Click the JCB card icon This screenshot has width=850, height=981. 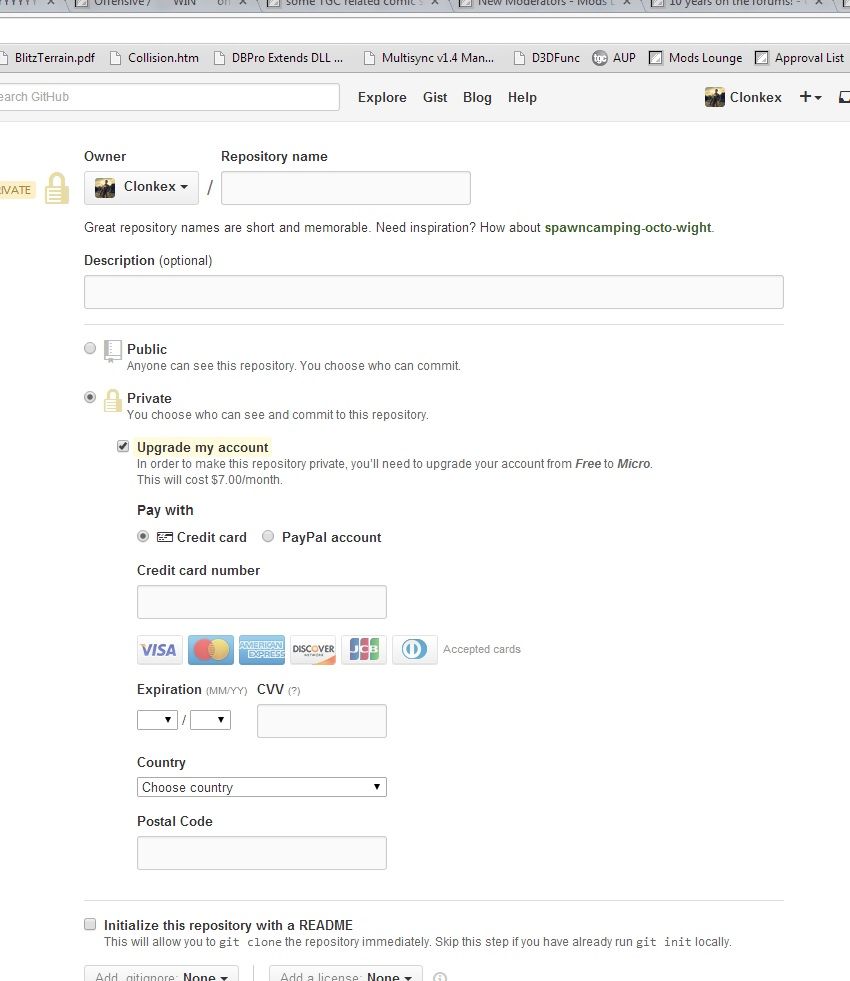(364, 650)
